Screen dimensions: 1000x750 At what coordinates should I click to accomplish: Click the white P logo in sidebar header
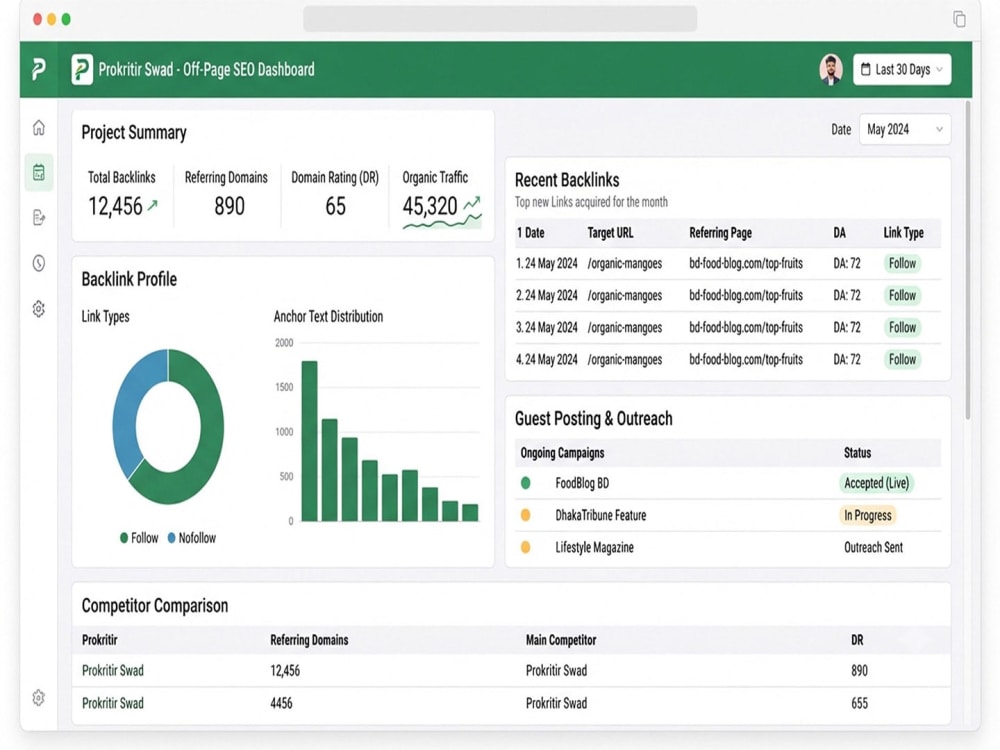(38, 69)
